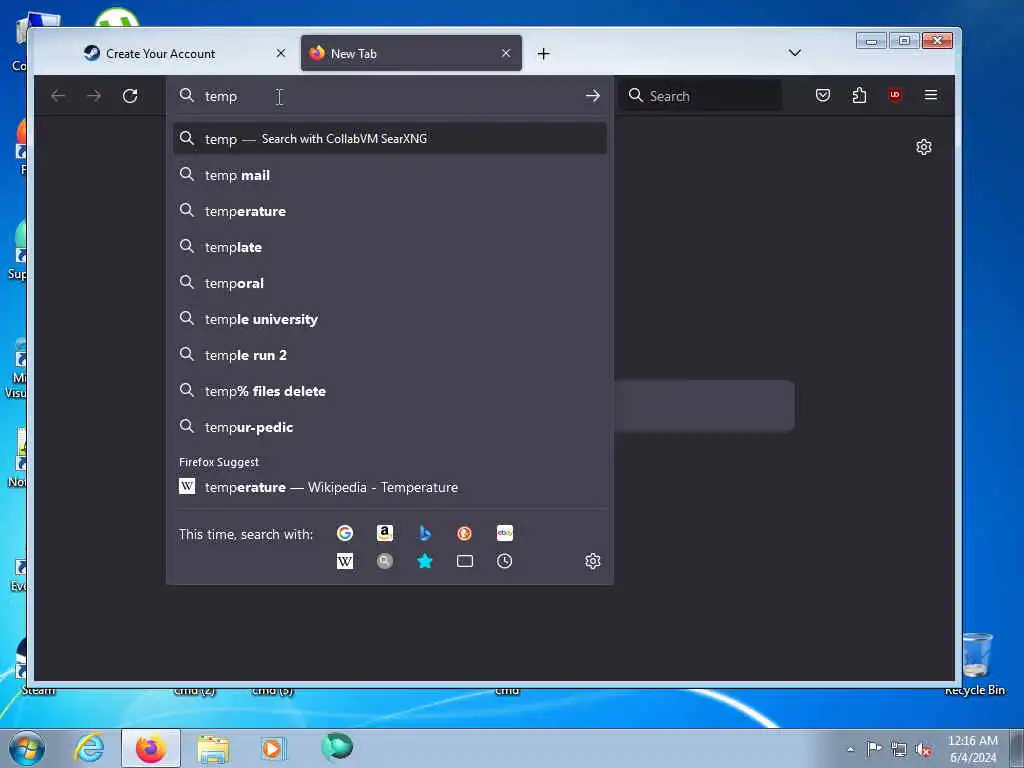1024x768 pixels.
Task: Click the taskbar clock showing 12:16 AM
Action: point(973,749)
